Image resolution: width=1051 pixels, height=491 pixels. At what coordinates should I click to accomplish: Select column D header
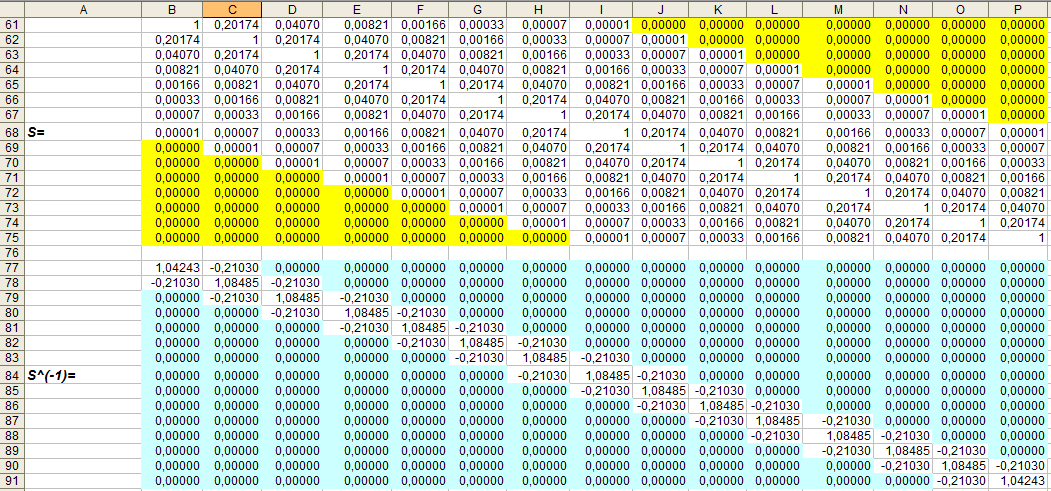pyautogui.click(x=292, y=9)
